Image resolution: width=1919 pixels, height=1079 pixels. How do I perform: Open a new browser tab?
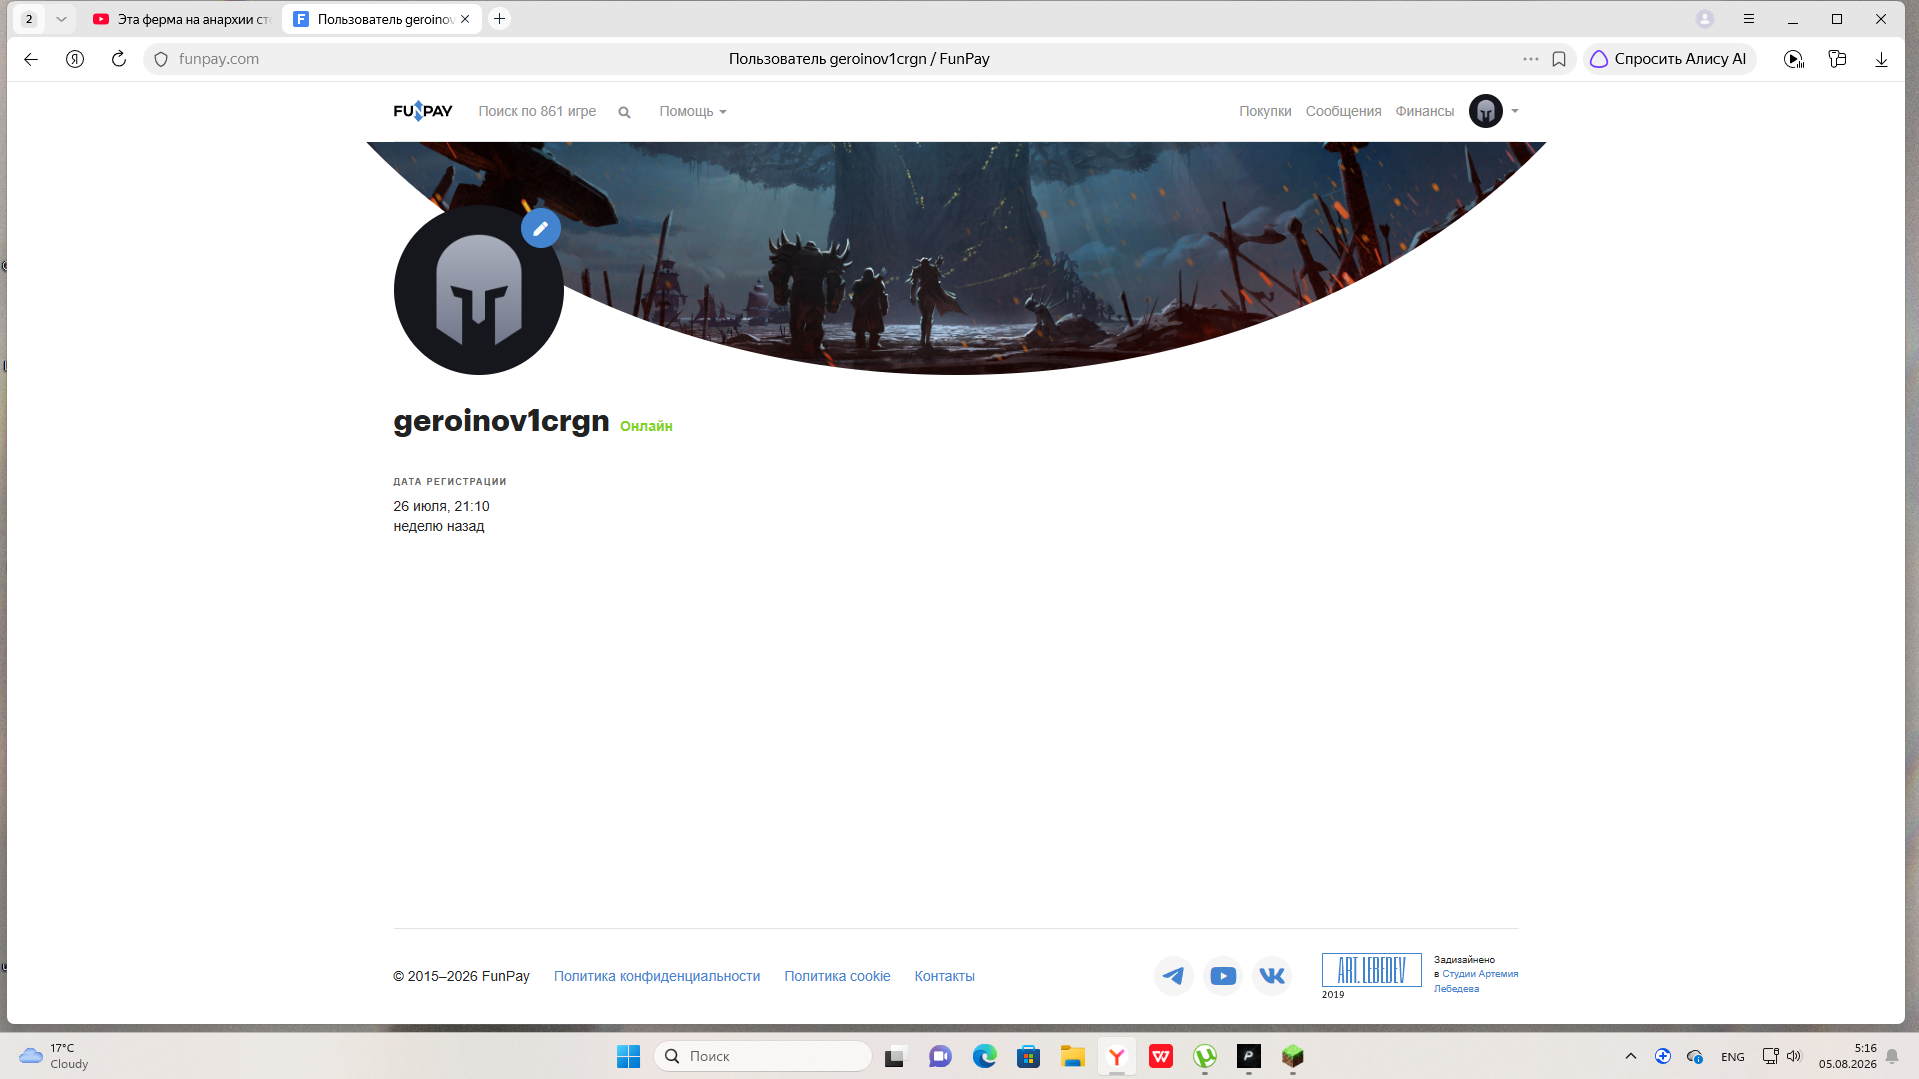[x=500, y=19]
